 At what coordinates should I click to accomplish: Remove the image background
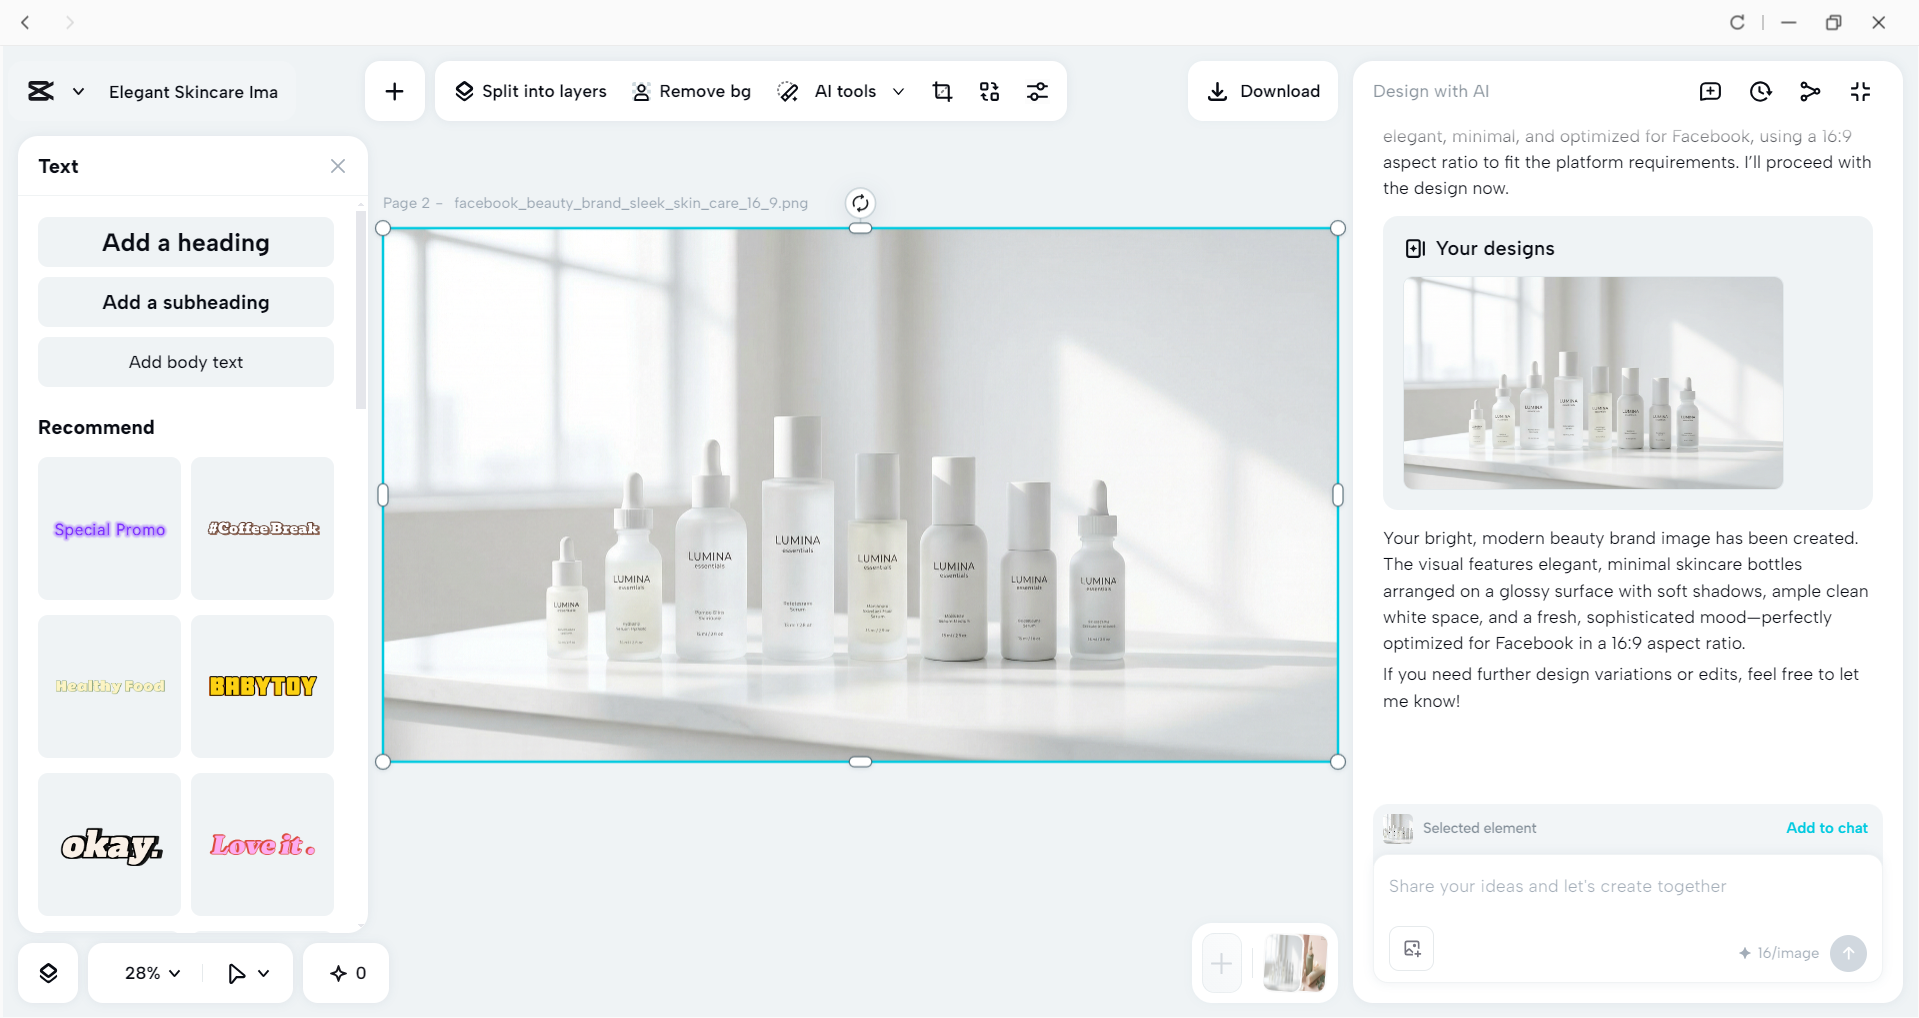coord(691,92)
